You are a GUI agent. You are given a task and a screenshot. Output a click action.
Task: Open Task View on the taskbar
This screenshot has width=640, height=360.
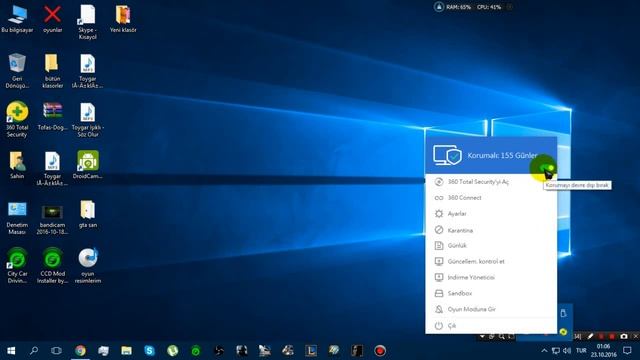pyautogui.click(x=56, y=351)
